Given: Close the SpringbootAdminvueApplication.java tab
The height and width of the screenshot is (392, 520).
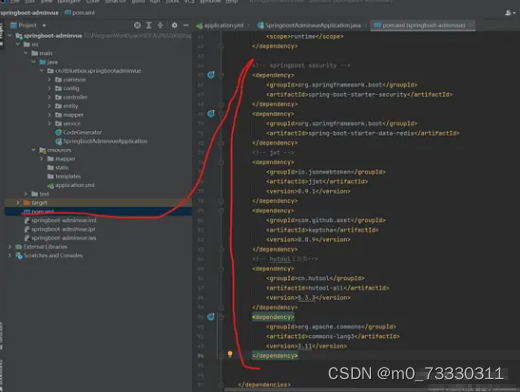Looking at the screenshot, I should coord(366,26).
